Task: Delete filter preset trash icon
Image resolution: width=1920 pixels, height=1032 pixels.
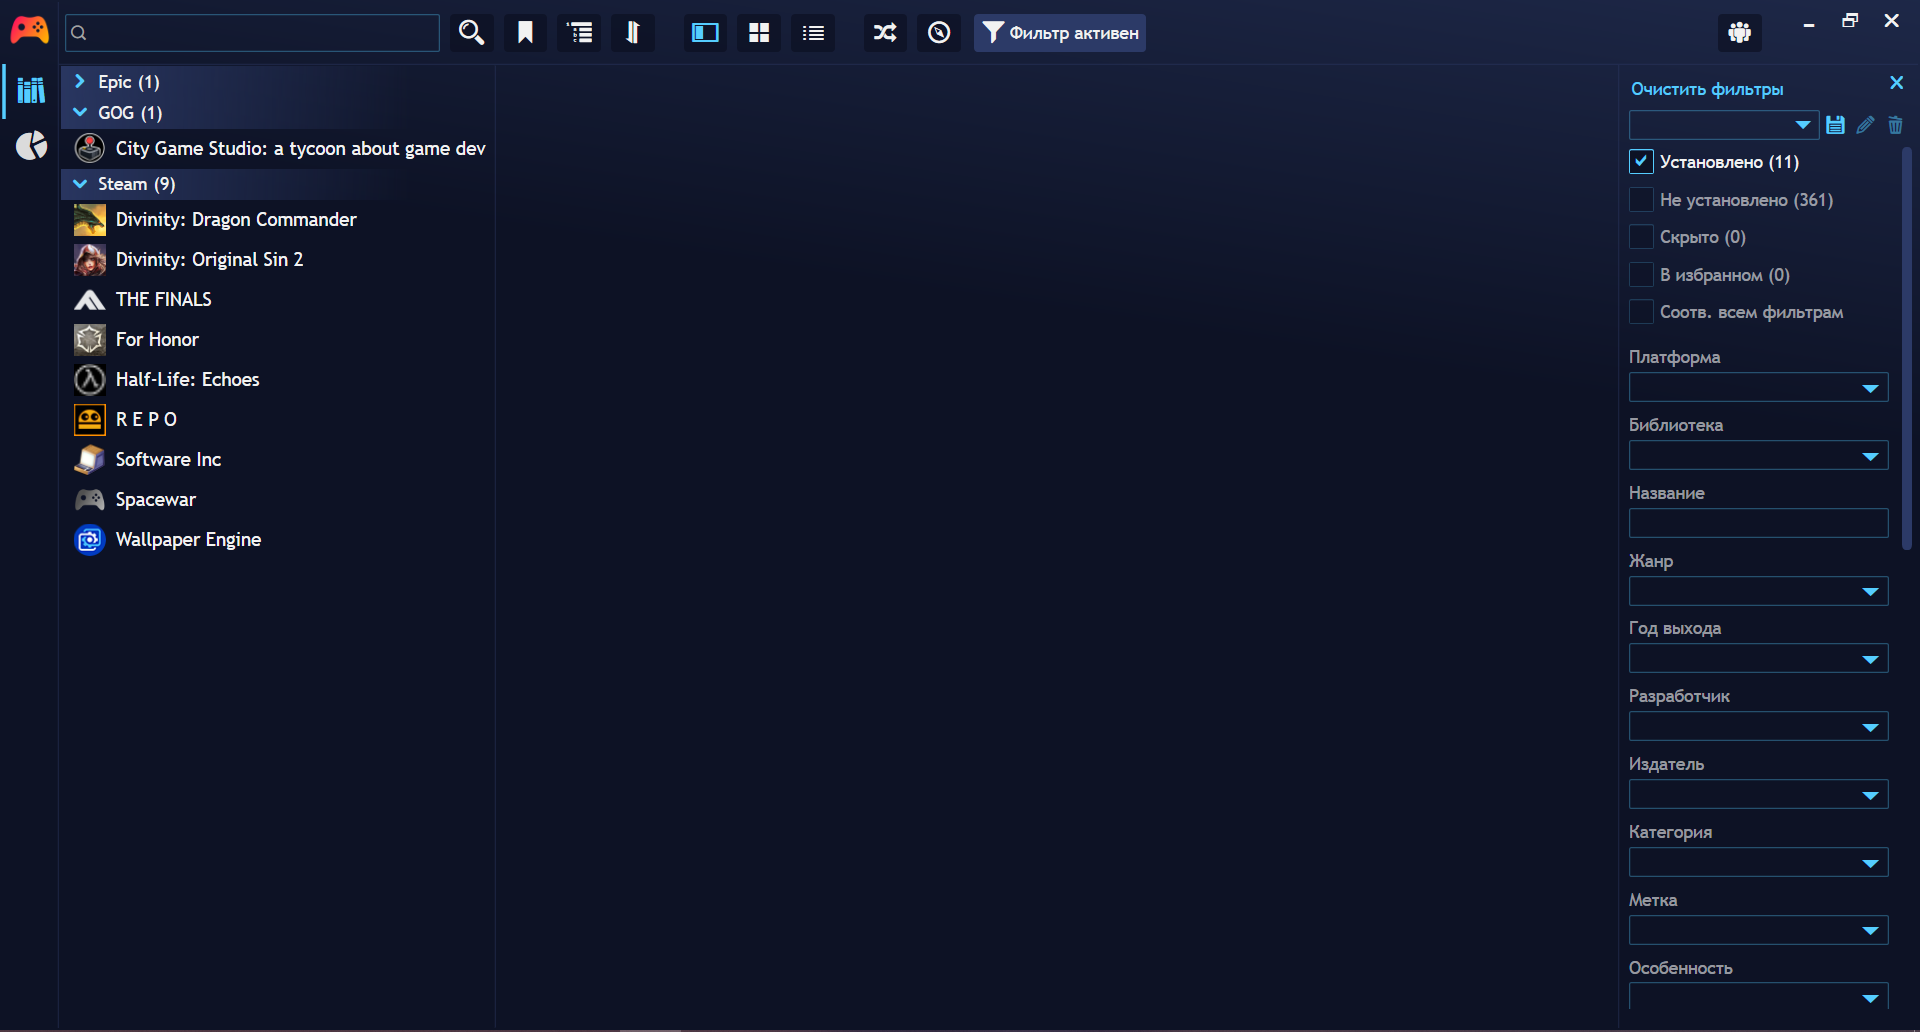Action: pyautogui.click(x=1895, y=125)
